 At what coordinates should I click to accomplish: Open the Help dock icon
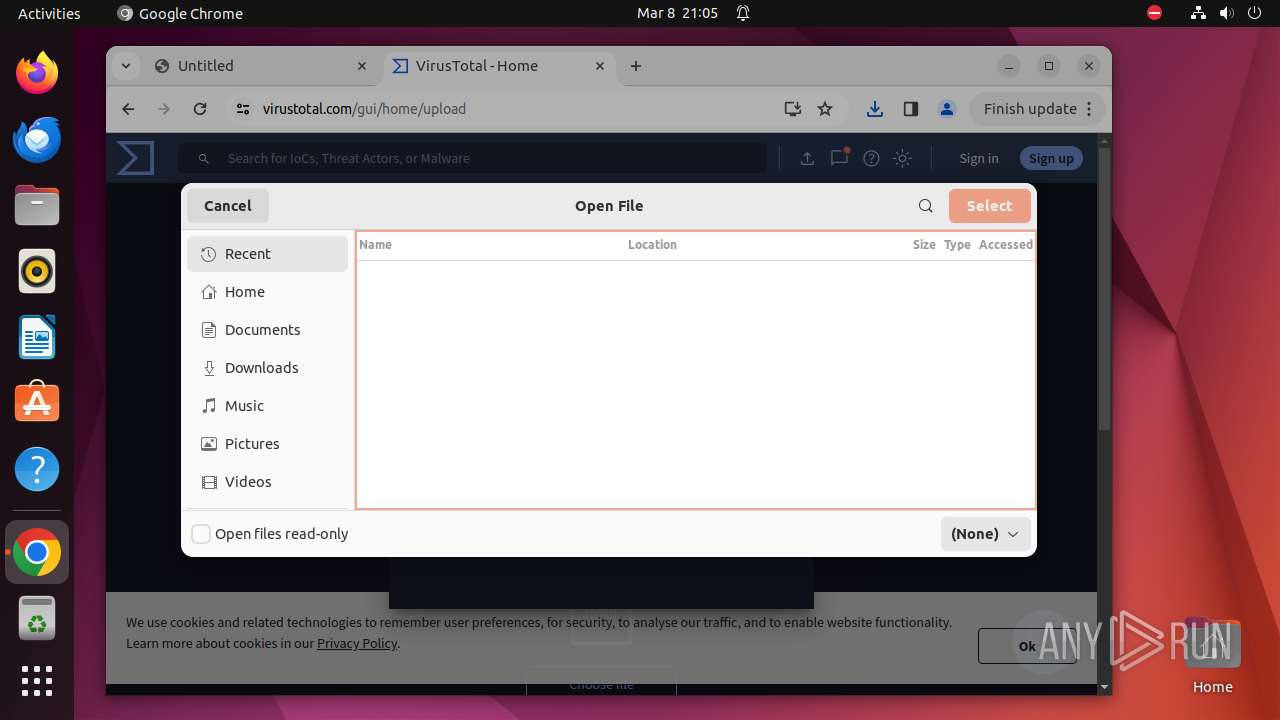point(37,469)
